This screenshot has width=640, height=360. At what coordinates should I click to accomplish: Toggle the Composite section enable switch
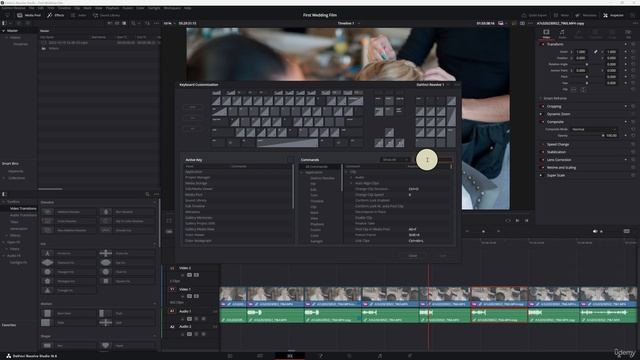[543, 122]
